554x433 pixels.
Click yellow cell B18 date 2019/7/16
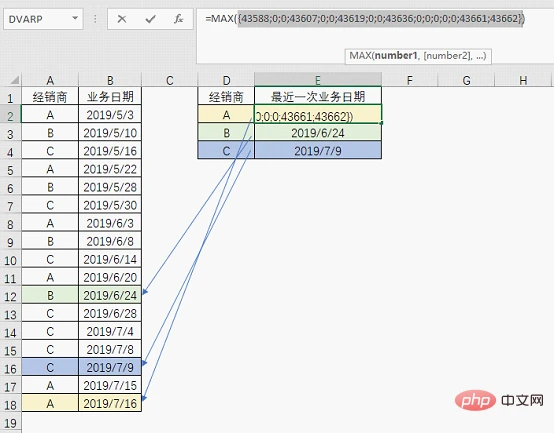(110, 403)
